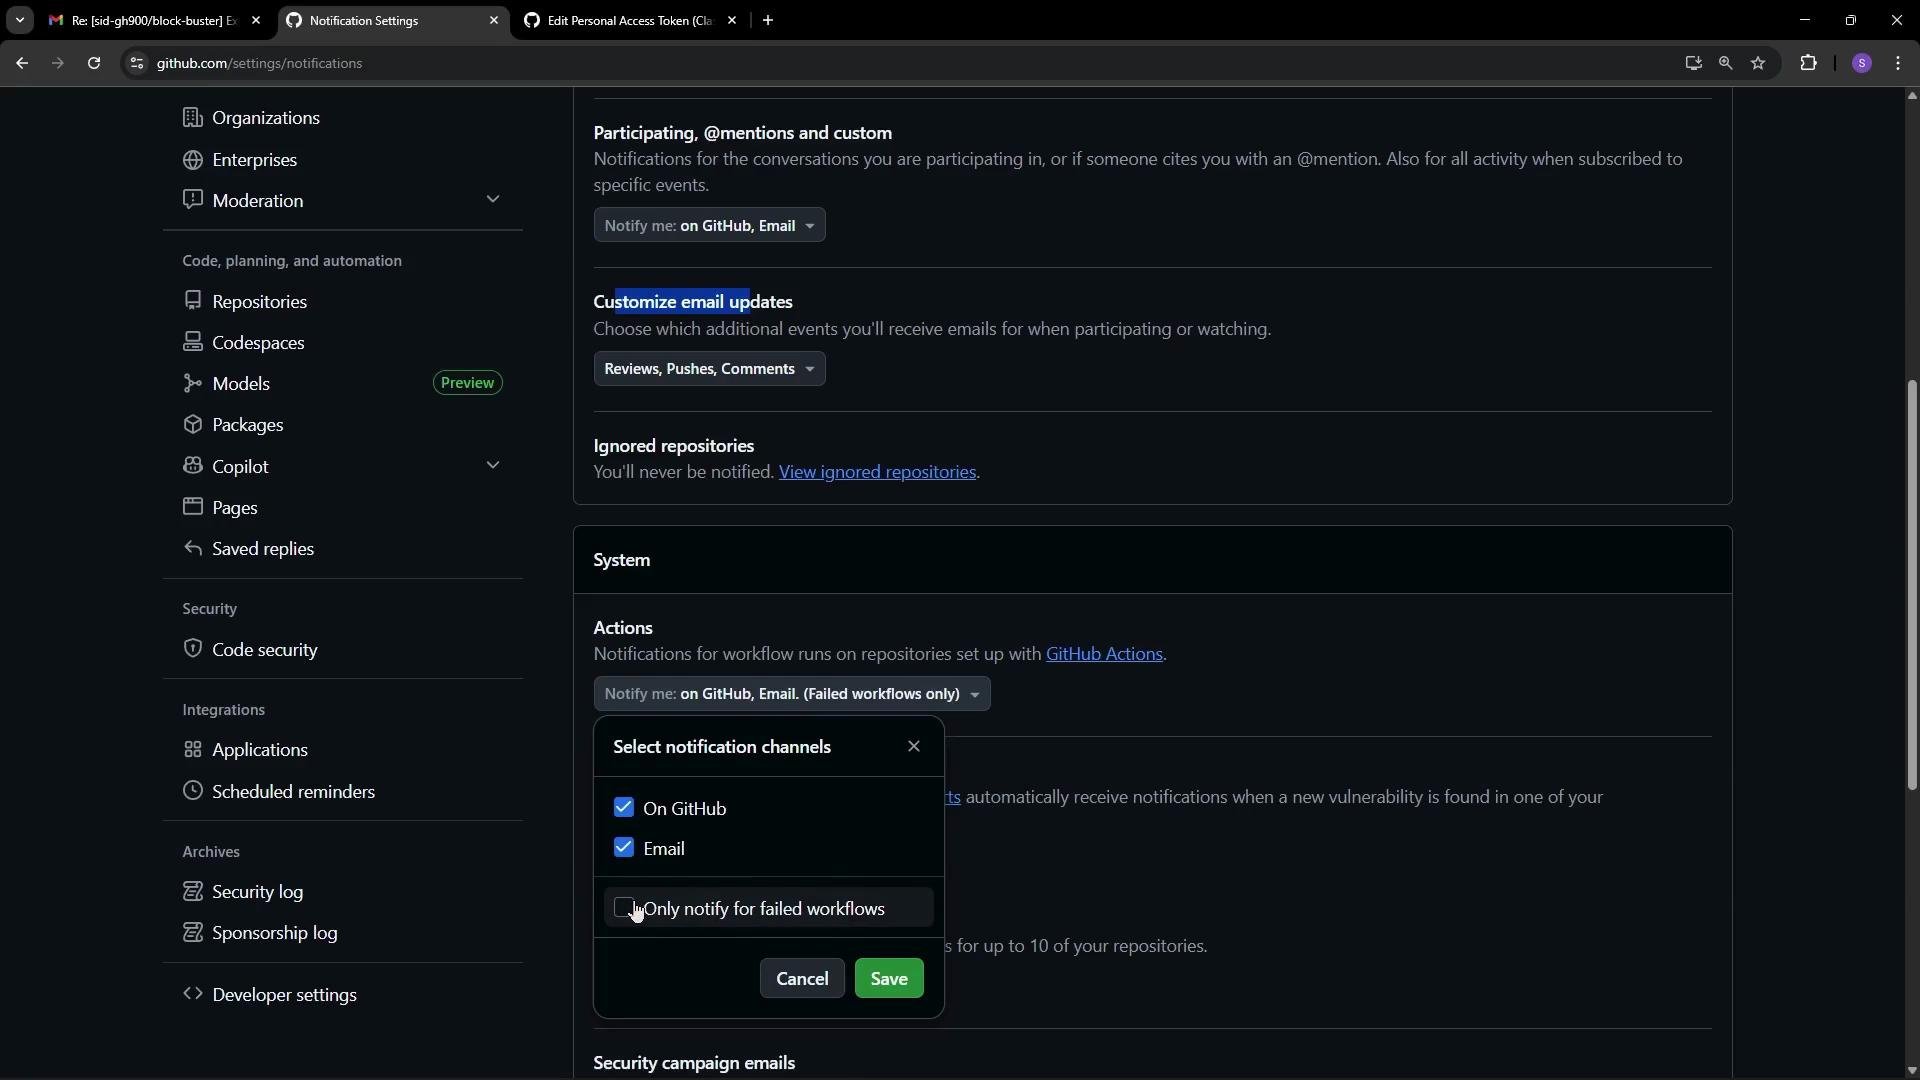Select the Copilot icon in sidebar
This screenshot has height=1080, width=1920.
click(192, 466)
